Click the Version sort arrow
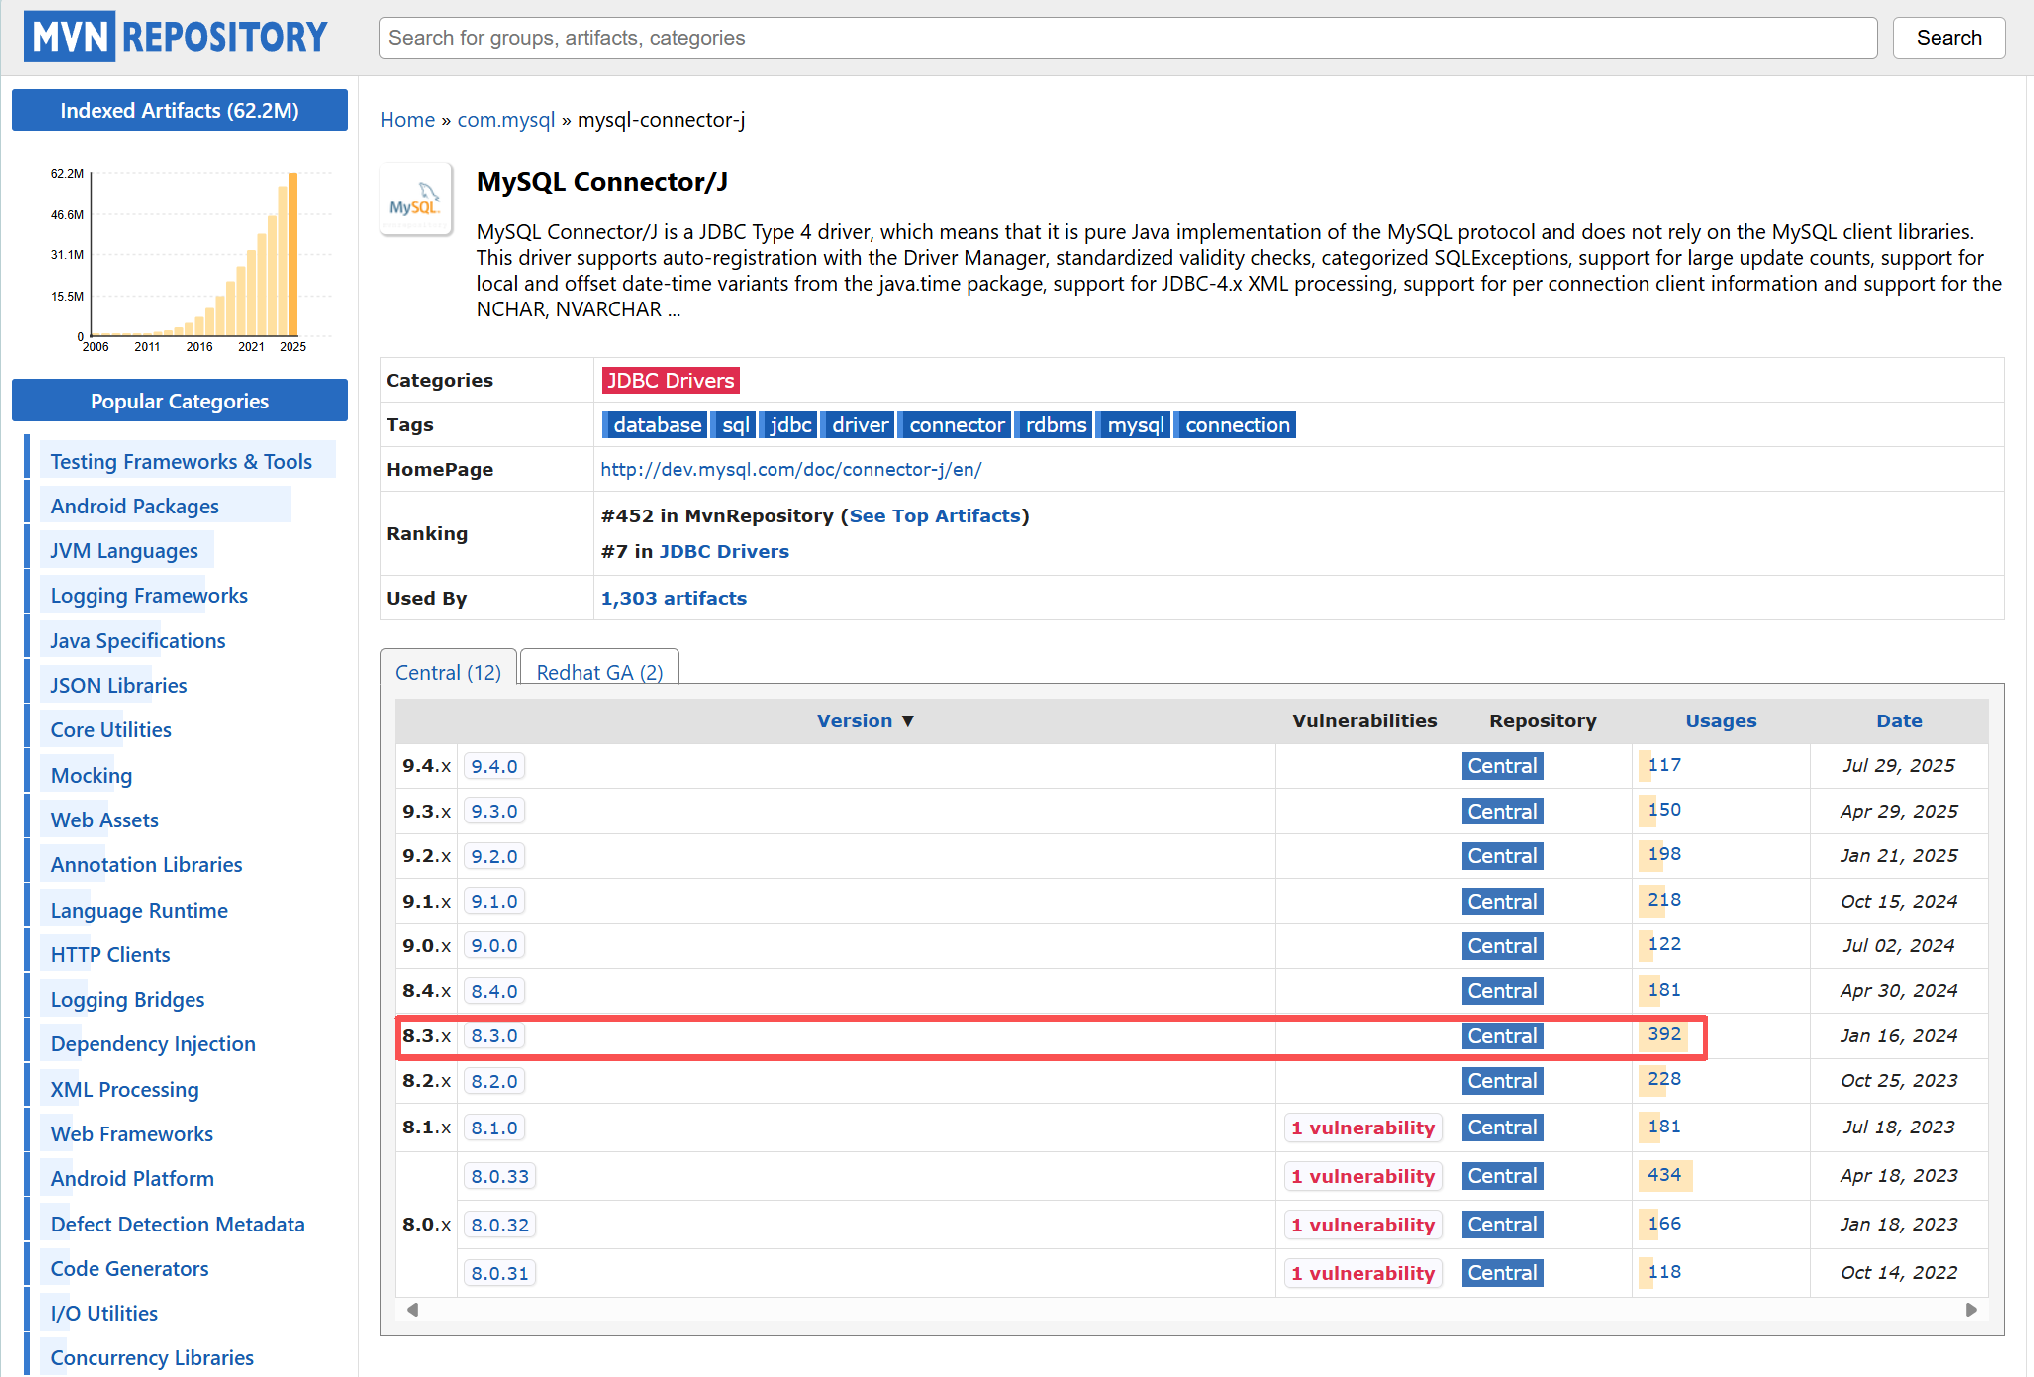The height and width of the screenshot is (1377, 2034). click(x=908, y=721)
